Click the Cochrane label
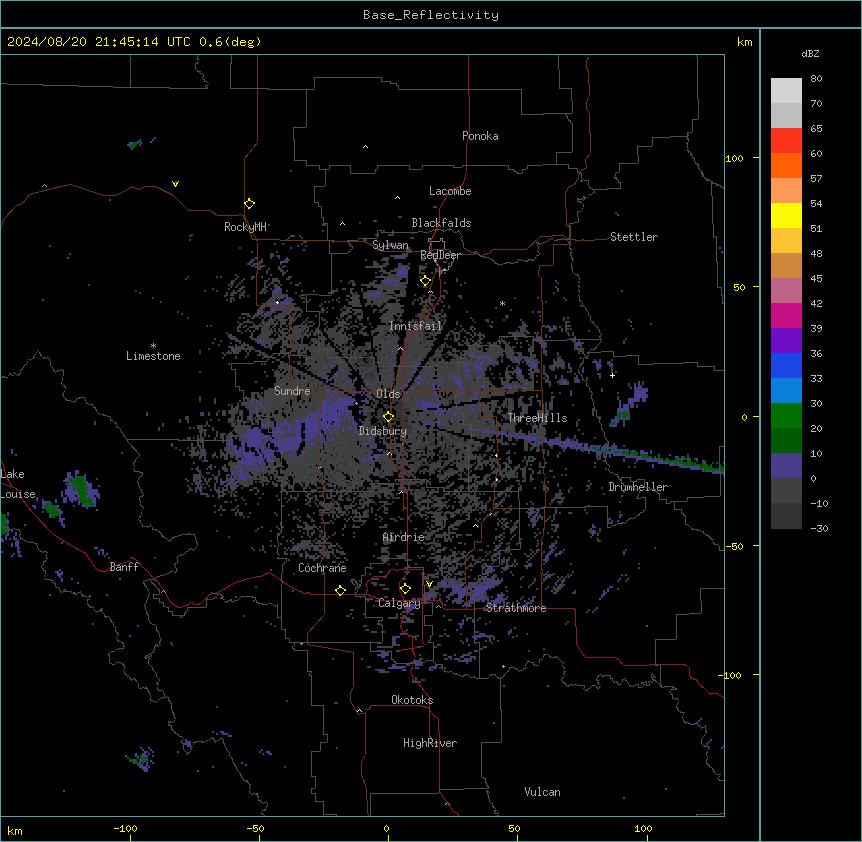862x842 pixels. coord(322,568)
